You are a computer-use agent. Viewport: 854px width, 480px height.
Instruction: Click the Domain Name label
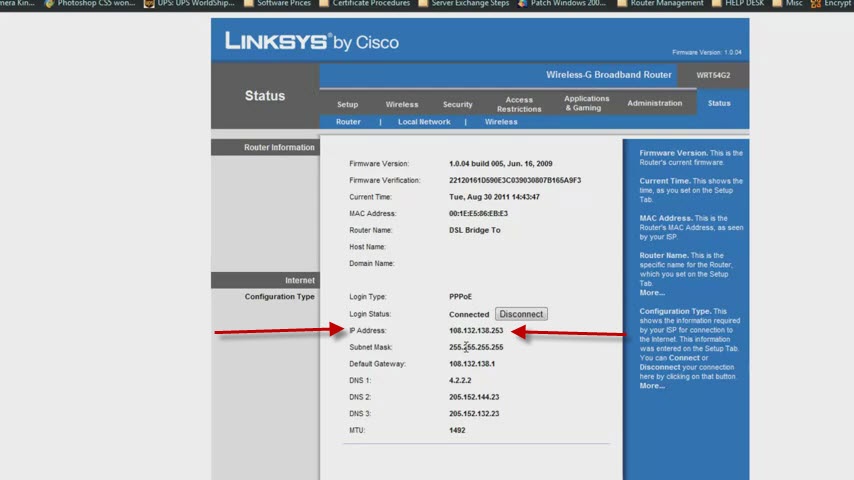pos(371,264)
